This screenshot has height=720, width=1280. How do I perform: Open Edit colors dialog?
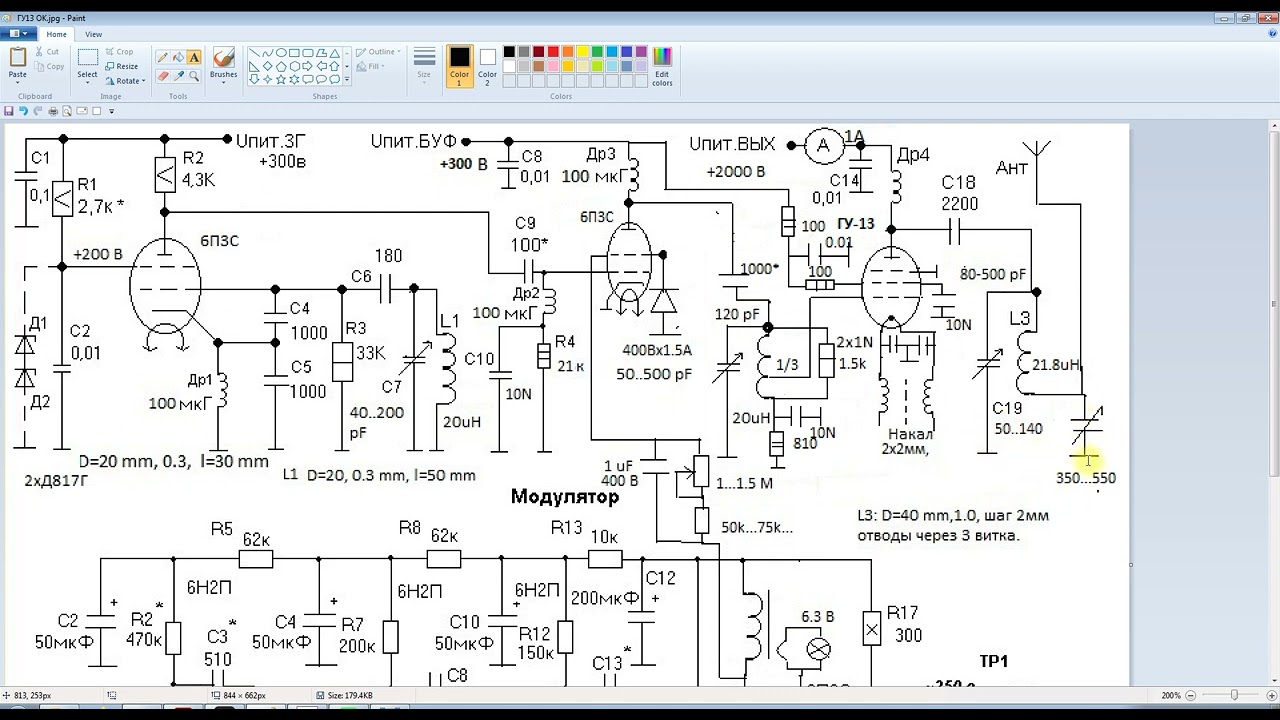coord(662,66)
